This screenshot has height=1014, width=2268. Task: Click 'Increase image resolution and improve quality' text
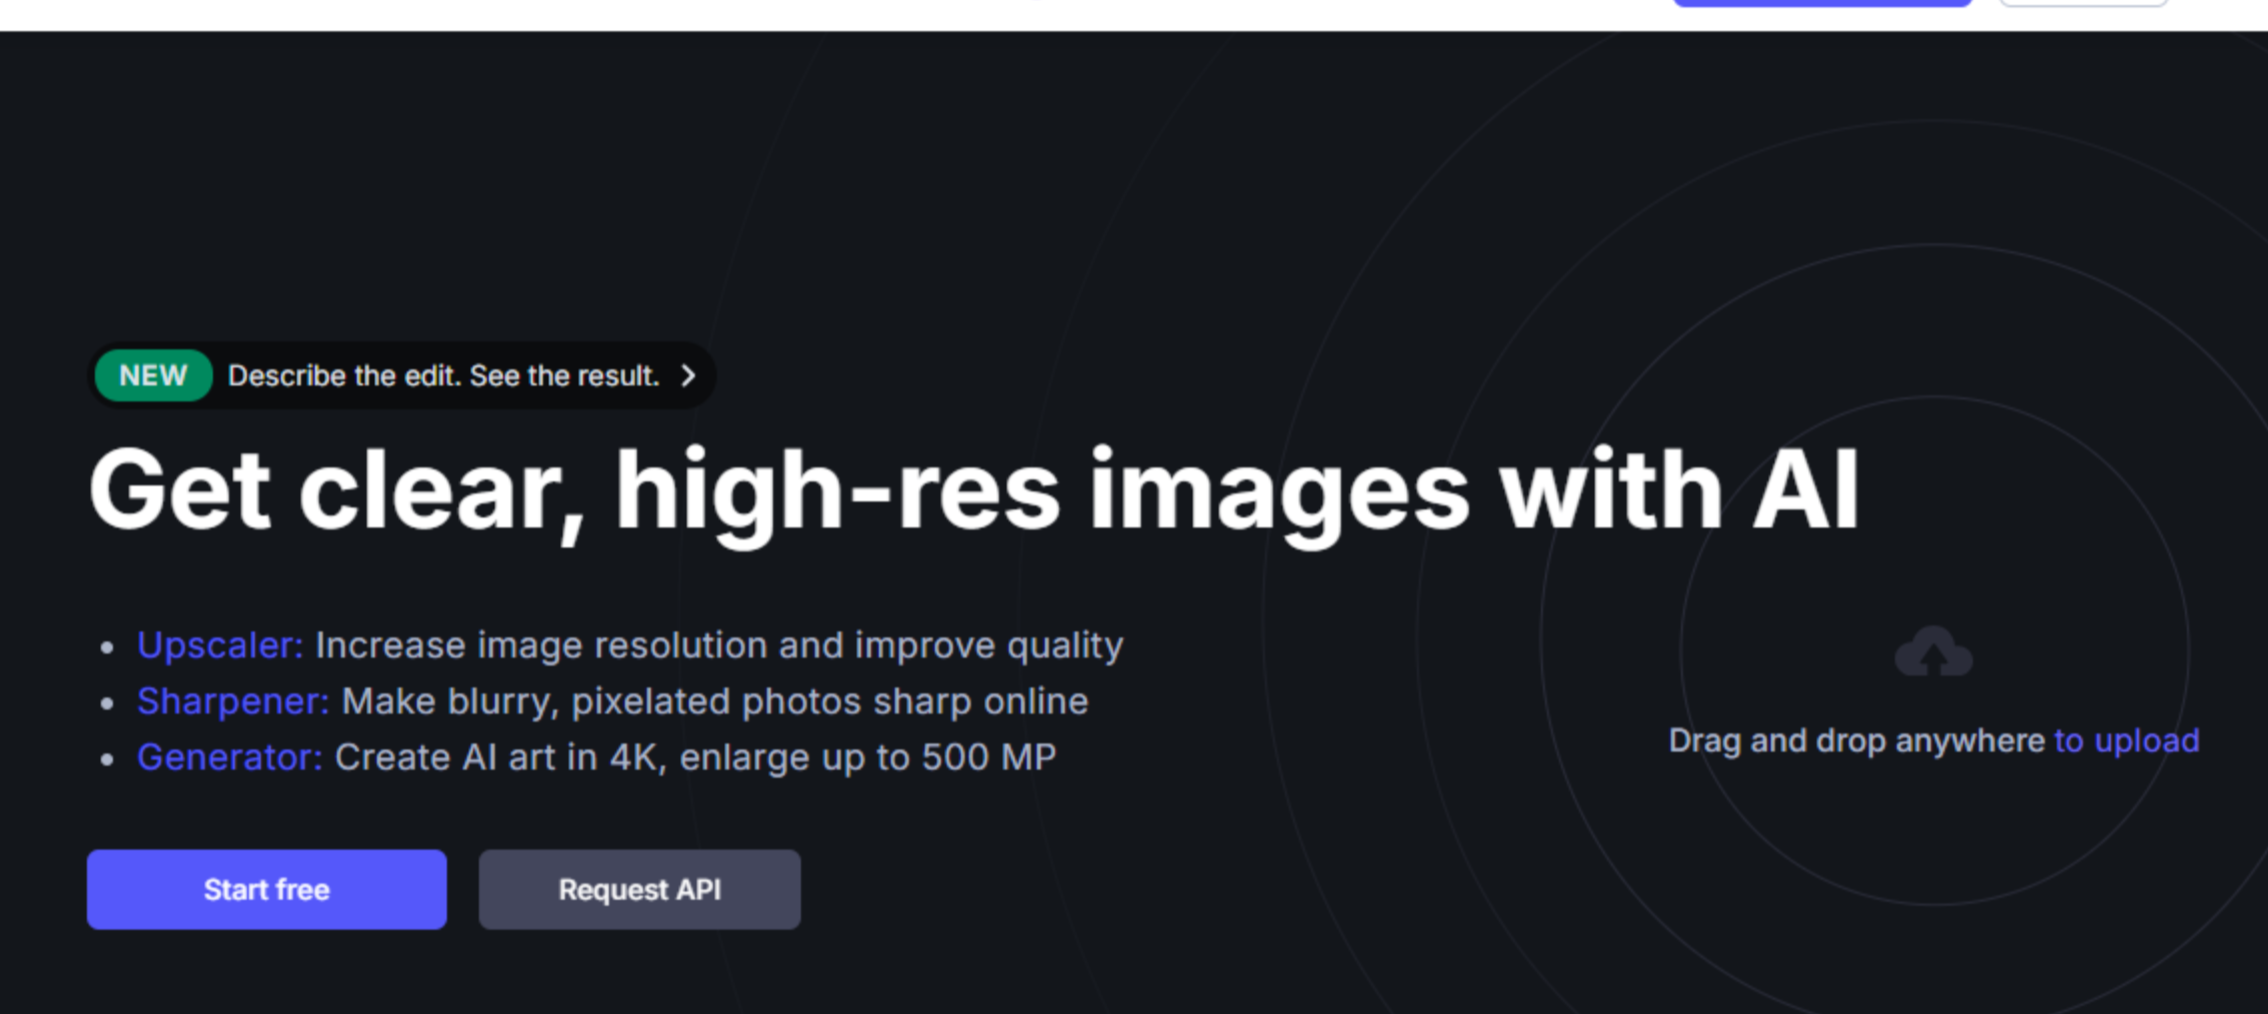(x=719, y=645)
